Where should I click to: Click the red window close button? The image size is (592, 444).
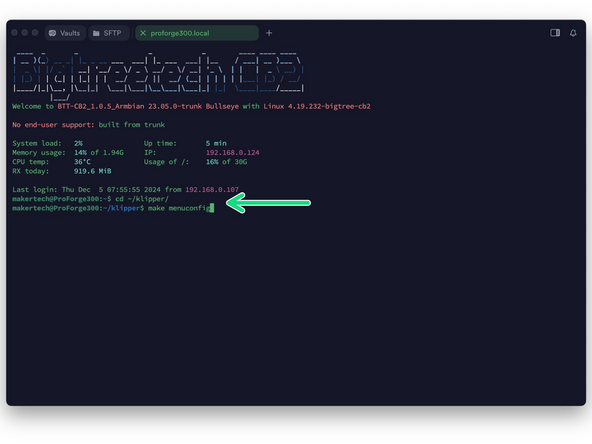pos(14,33)
